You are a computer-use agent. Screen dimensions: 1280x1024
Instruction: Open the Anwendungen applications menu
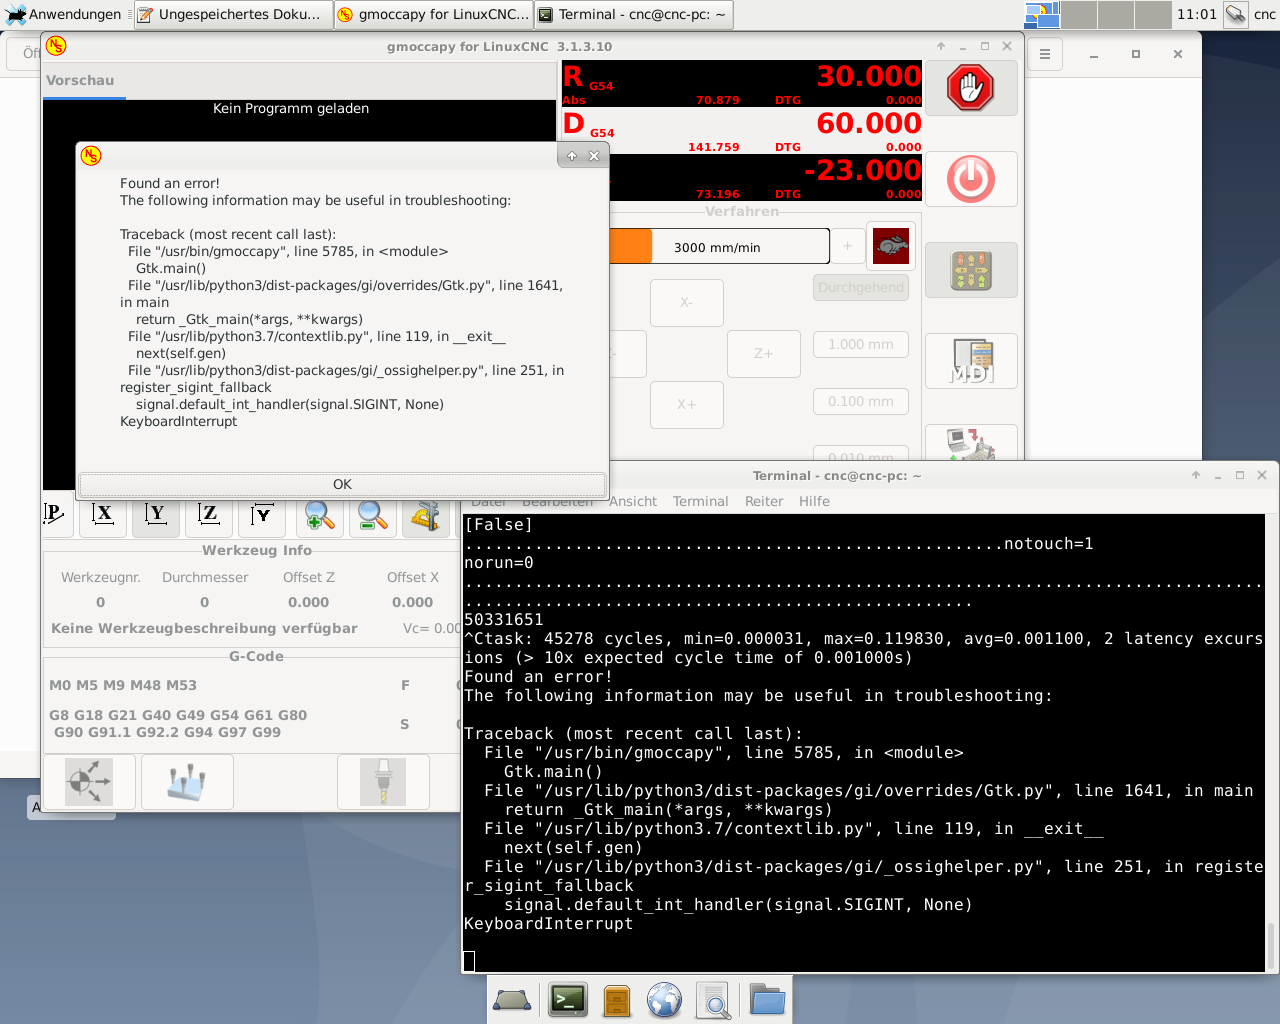(x=64, y=14)
